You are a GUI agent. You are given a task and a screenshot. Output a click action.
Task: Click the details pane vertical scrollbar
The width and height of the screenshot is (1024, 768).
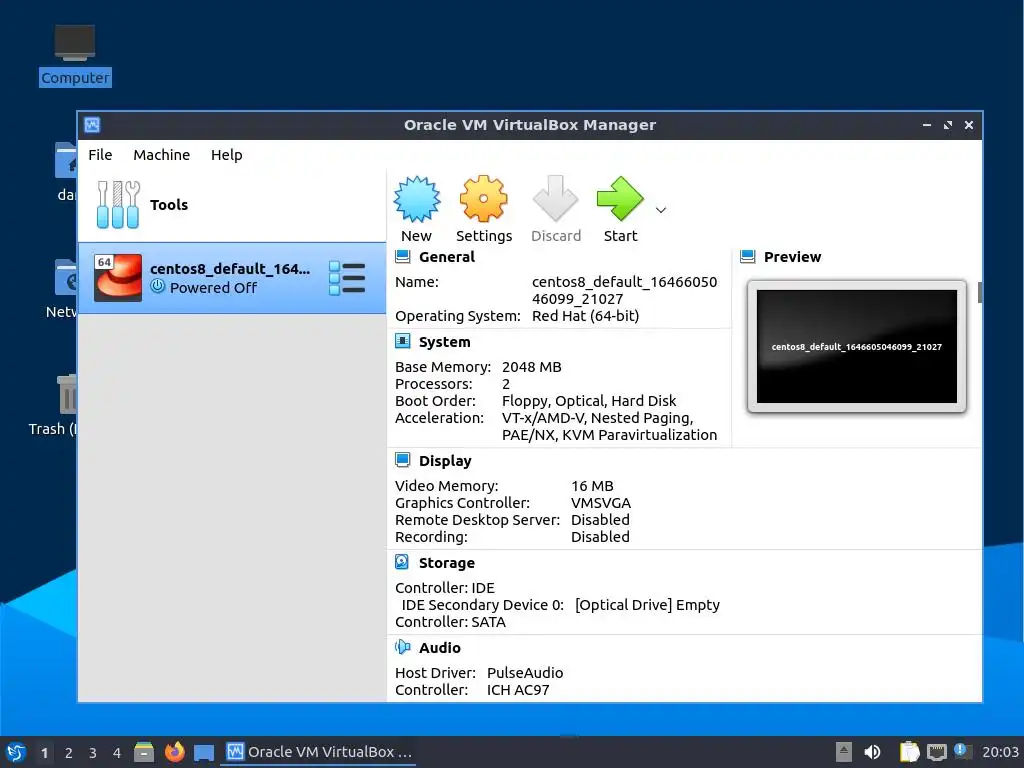click(979, 293)
